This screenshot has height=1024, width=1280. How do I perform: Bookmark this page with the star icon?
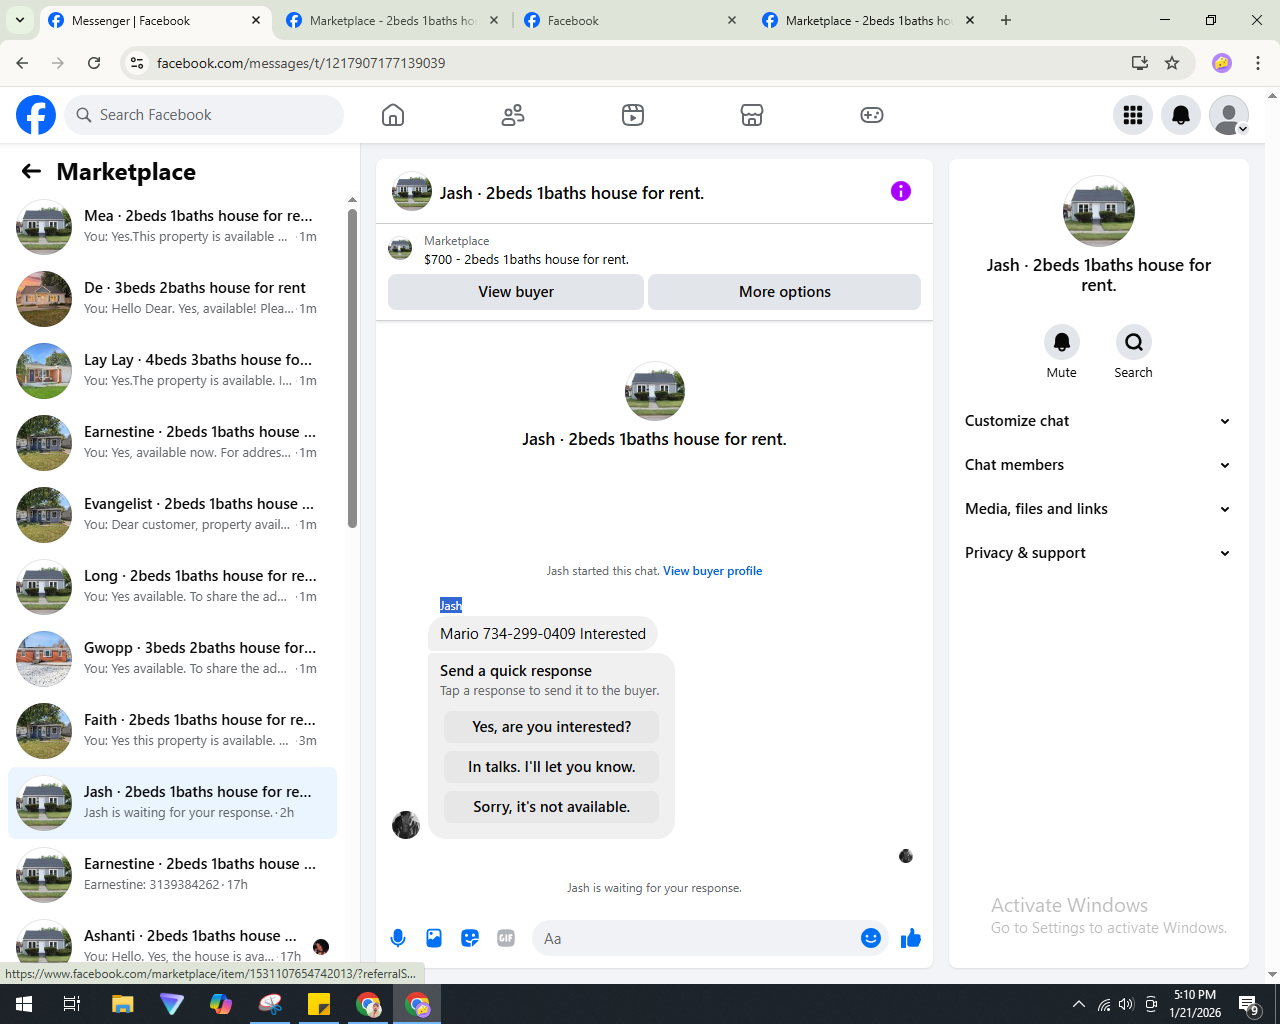(1172, 63)
